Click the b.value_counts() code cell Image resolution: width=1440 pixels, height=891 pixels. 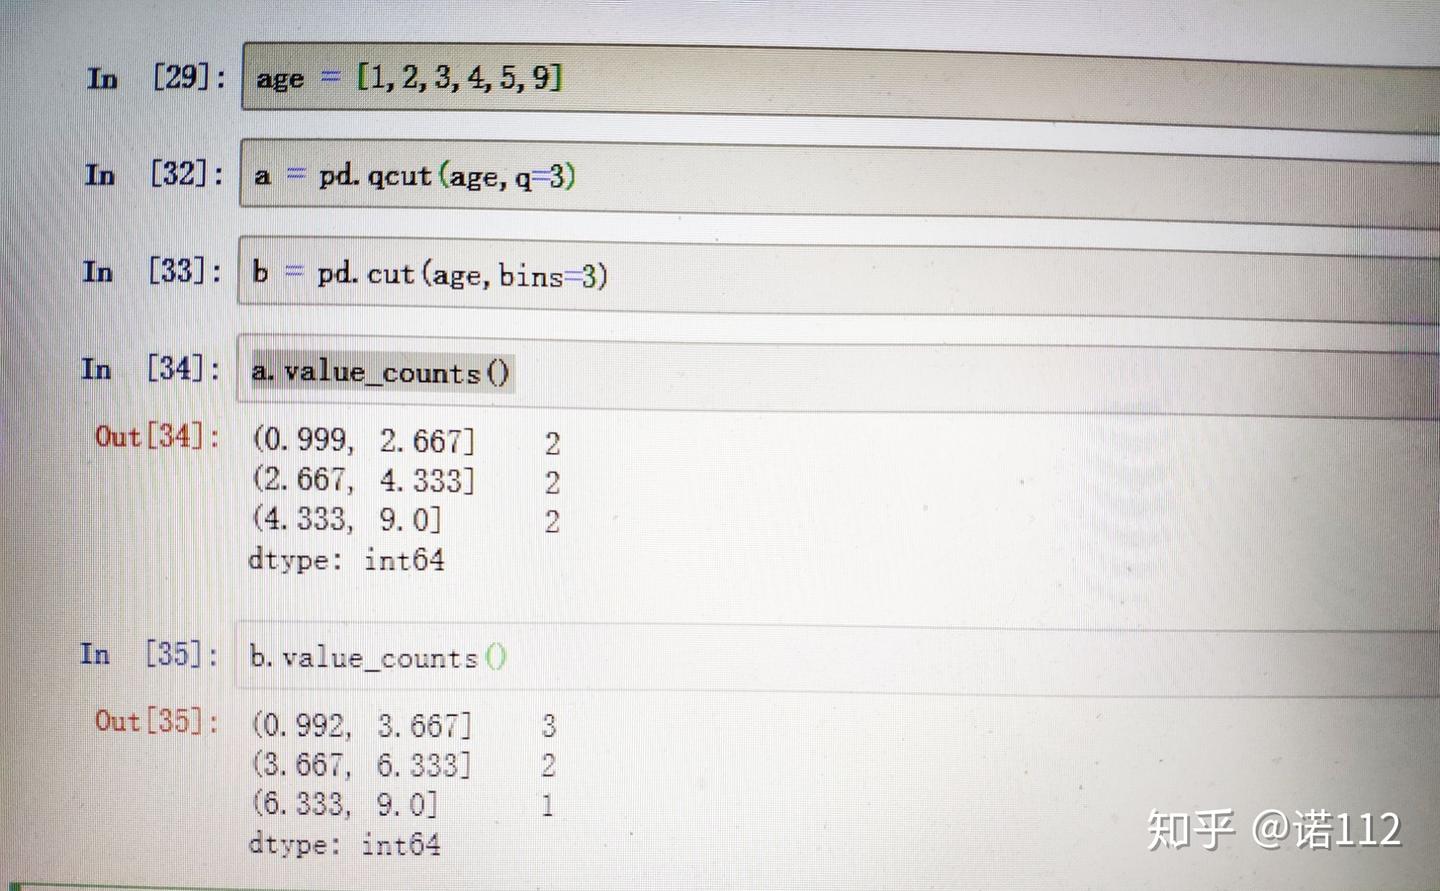836,659
